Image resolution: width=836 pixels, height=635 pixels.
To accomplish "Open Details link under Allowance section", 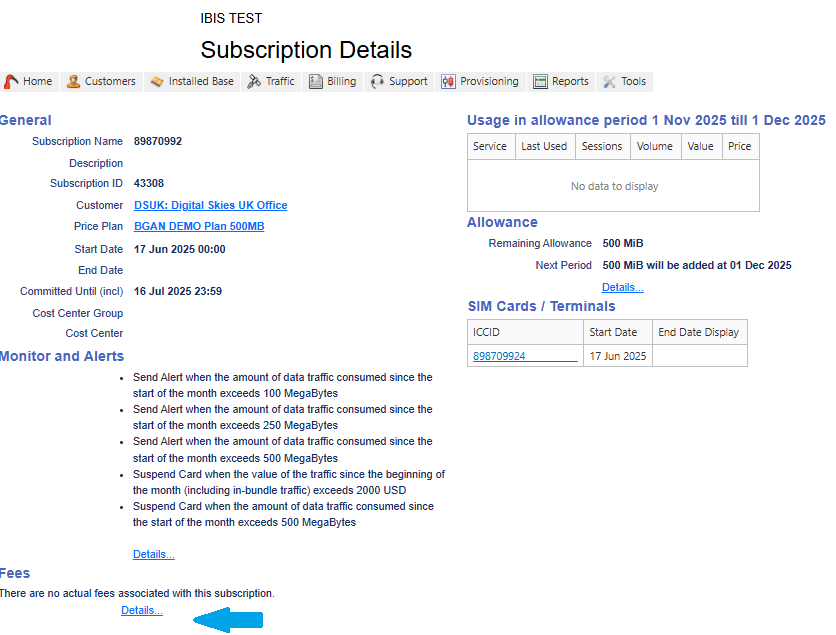I will point(622,287).
